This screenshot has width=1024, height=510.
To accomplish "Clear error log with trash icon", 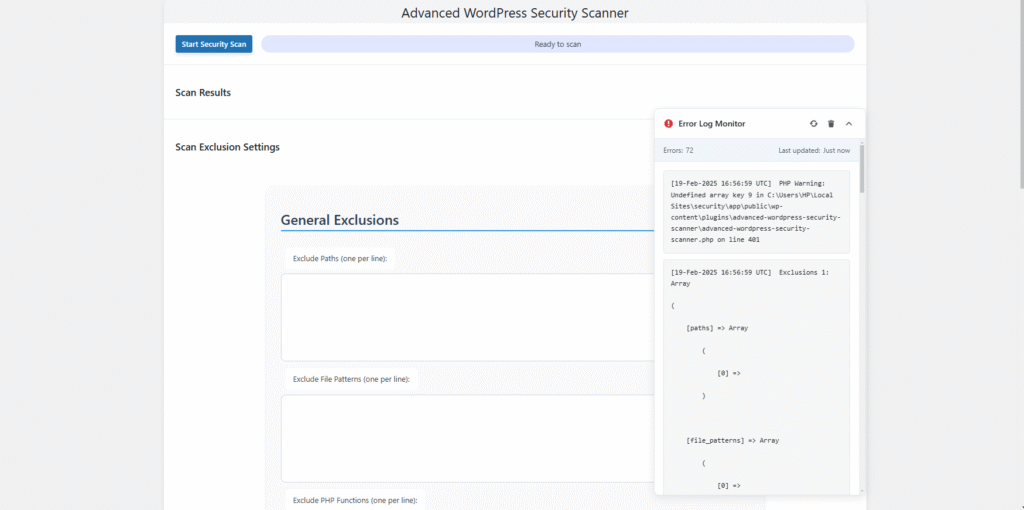I will pyautogui.click(x=831, y=123).
